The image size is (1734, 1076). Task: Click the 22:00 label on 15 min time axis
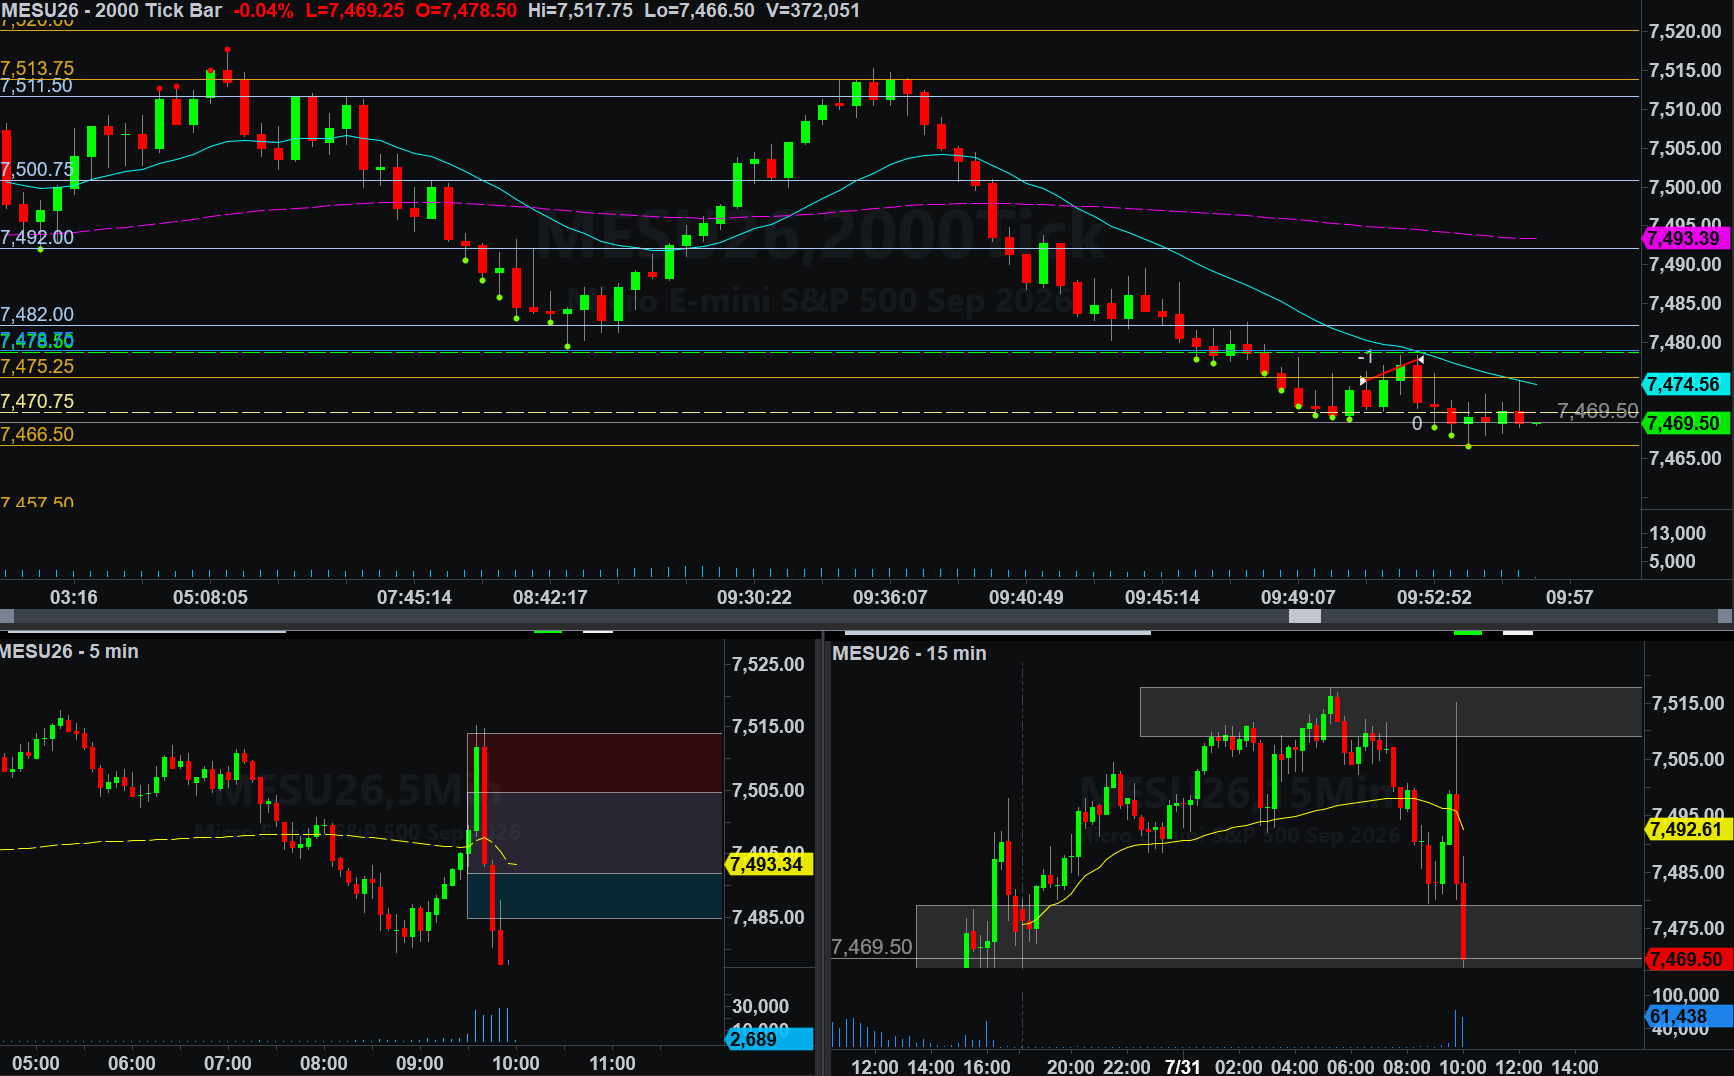click(x=1126, y=1067)
